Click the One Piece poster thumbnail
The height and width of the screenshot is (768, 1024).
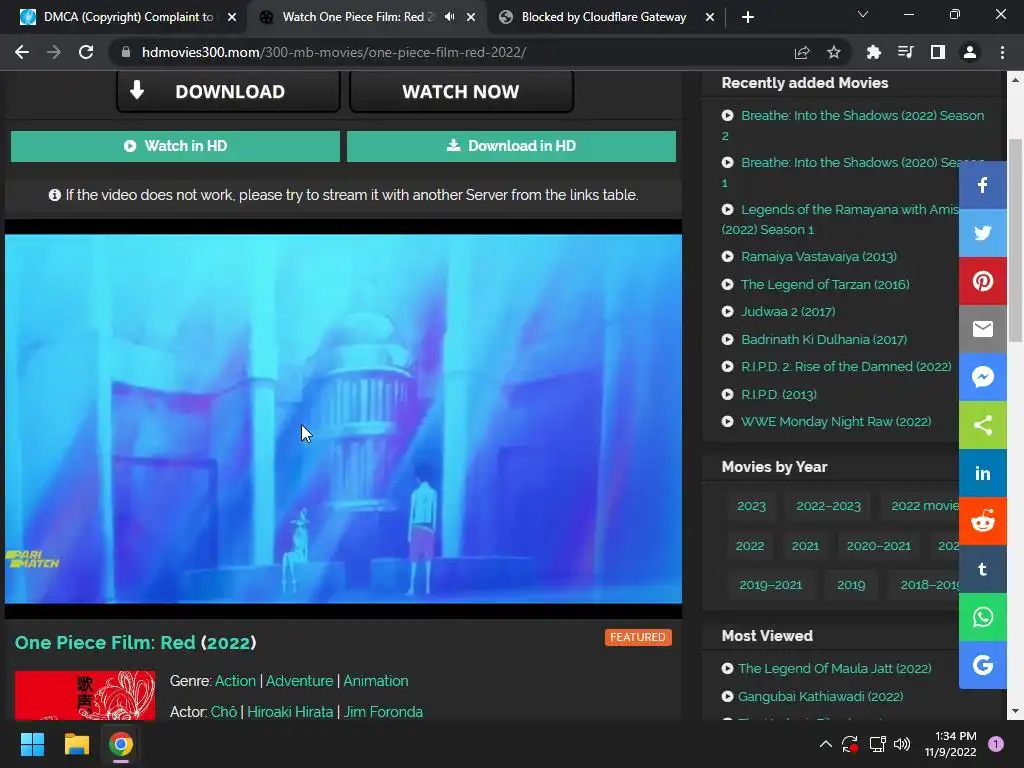point(85,696)
